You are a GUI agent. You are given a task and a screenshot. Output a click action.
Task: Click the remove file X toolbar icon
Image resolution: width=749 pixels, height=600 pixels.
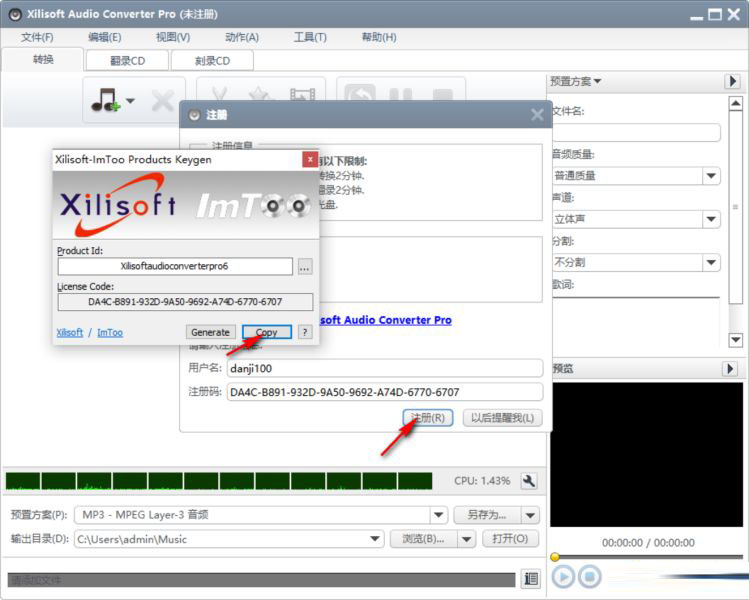[x=162, y=101]
